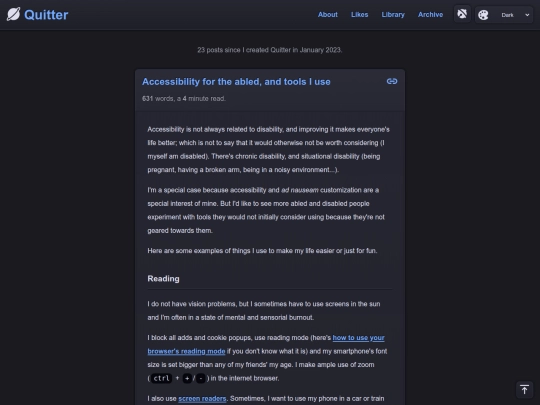Click the 'ctrl' key badge

(x=161, y=378)
